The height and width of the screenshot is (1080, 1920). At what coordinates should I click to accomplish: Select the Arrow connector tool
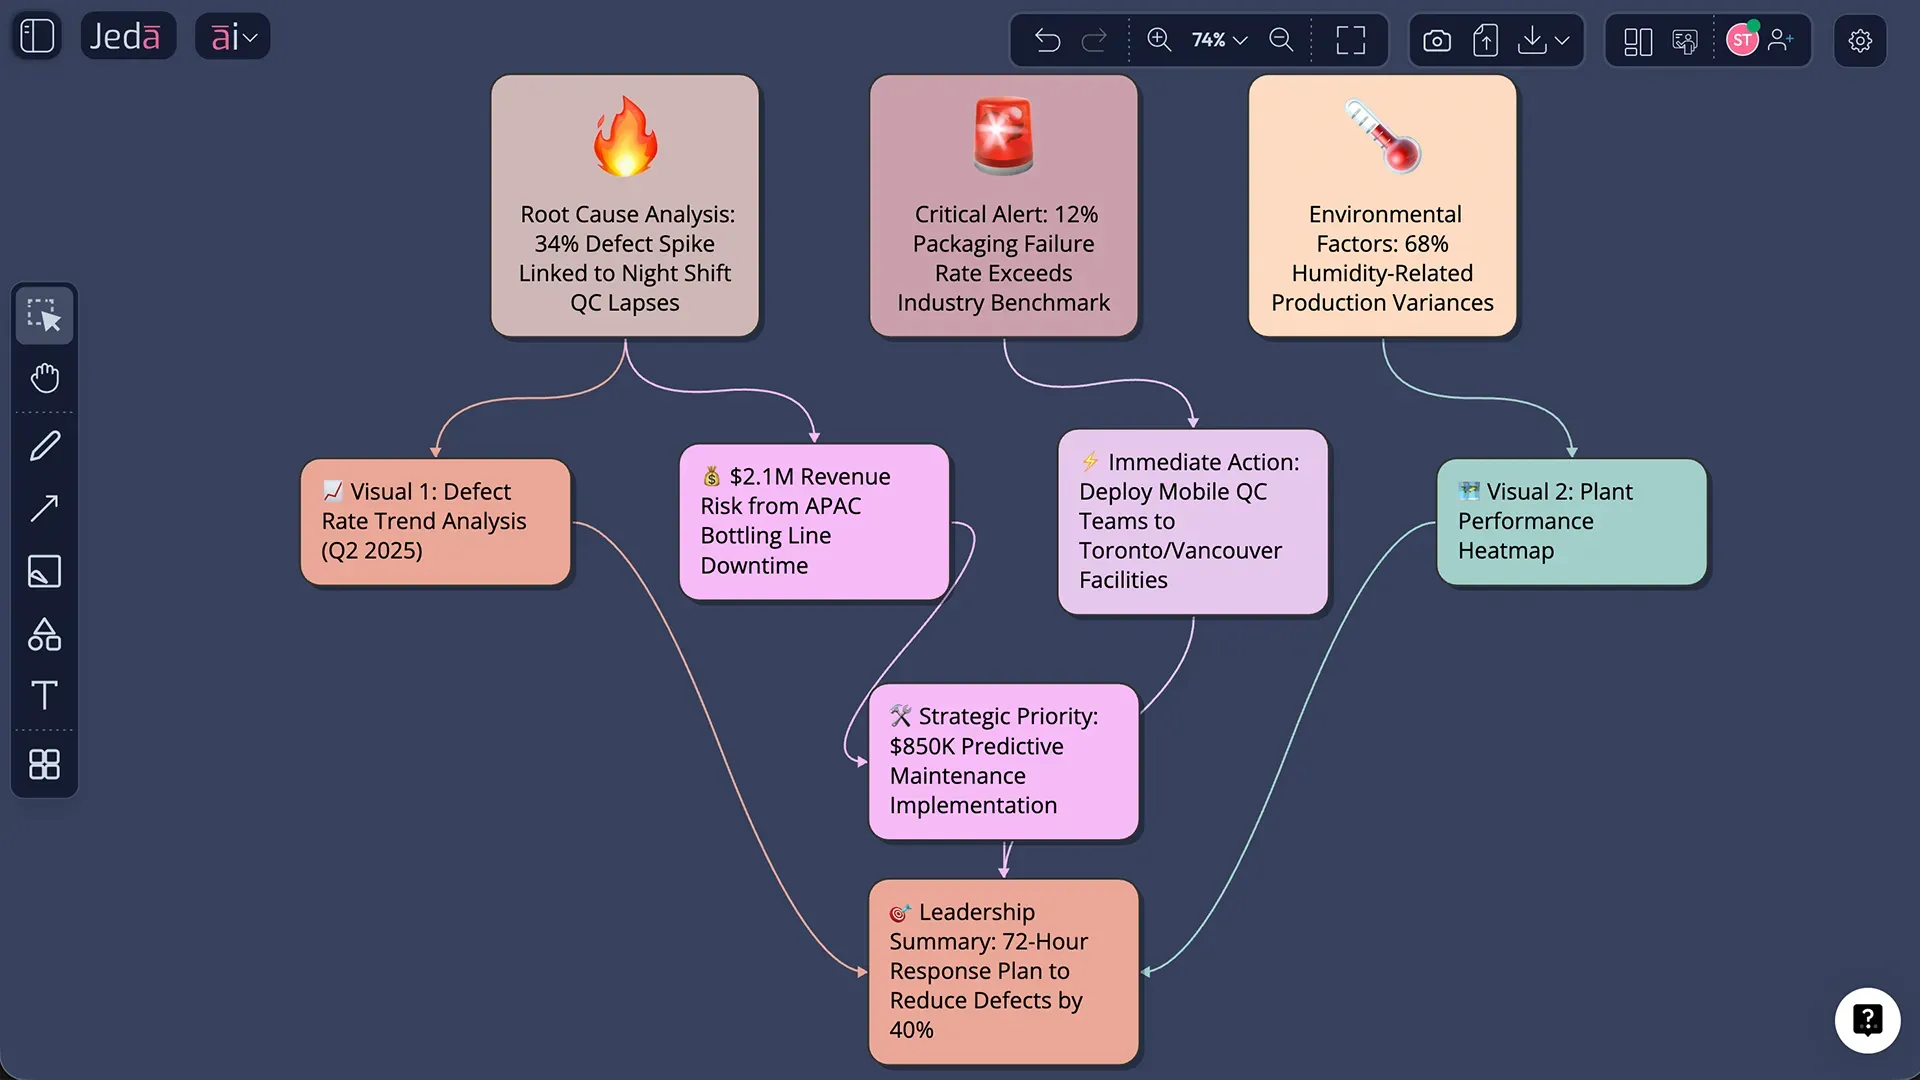click(x=44, y=509)
